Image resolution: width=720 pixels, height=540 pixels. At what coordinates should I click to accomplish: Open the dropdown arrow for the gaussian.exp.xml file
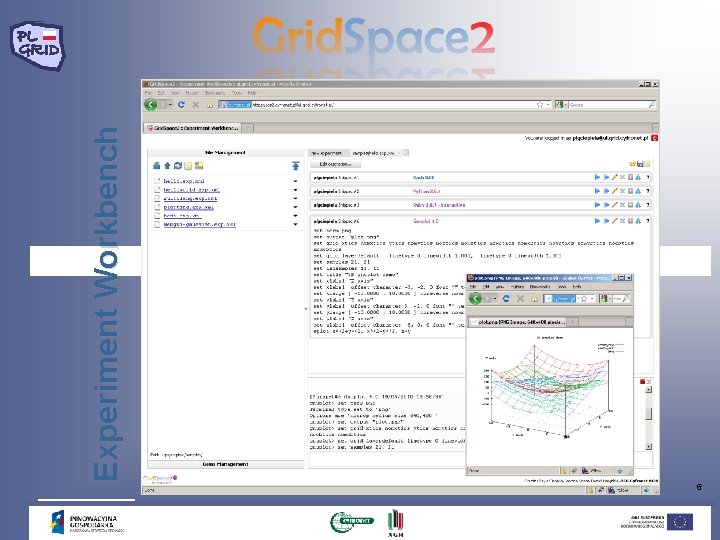[295, 225]
